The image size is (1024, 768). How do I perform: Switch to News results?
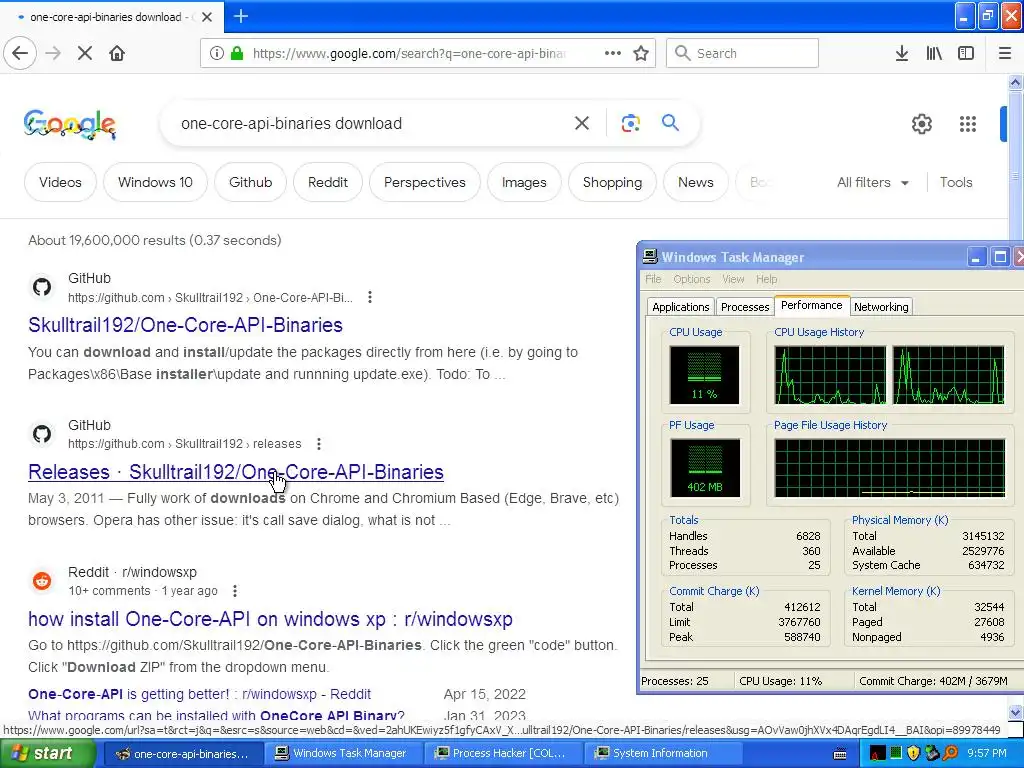696,182
